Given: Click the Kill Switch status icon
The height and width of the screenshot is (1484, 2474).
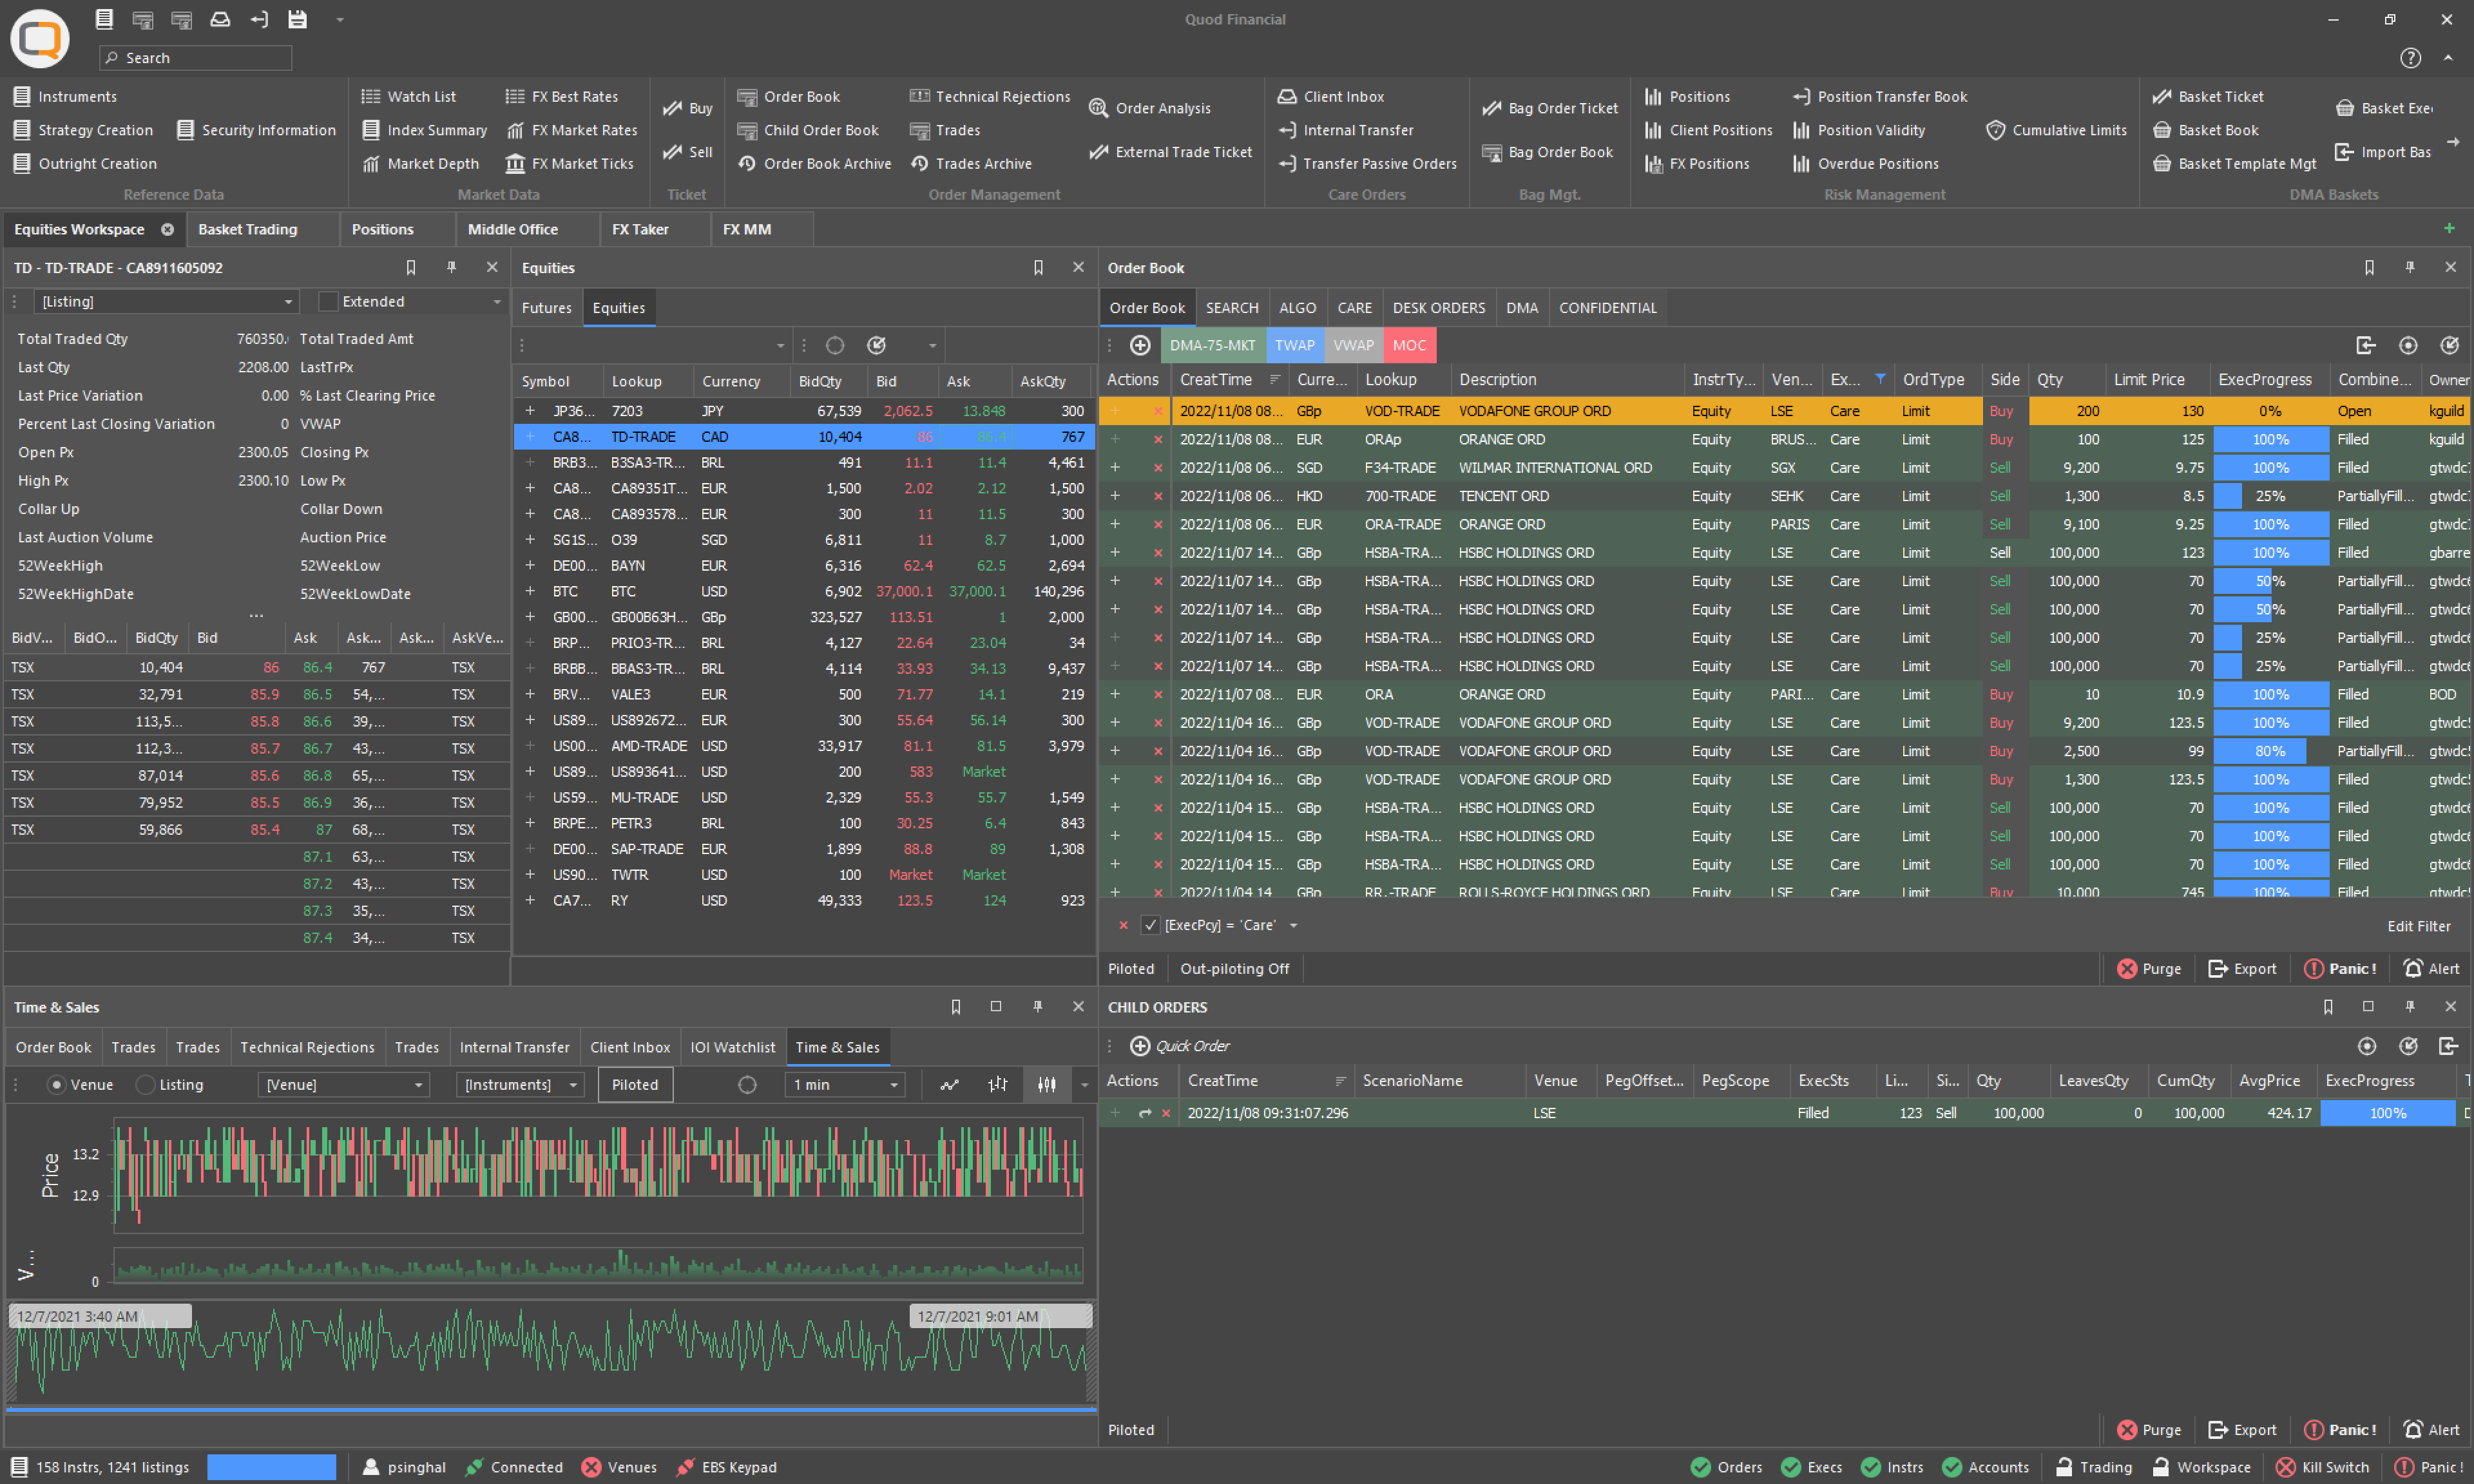Looking at the screenshot, I should (x=2285, y=1467).
